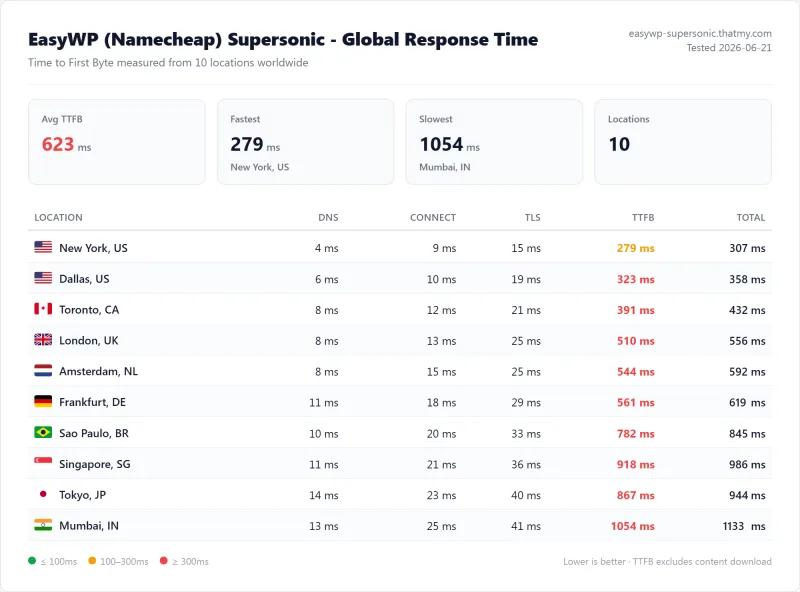Image resolution: width=800 pixels, height=592 pixels.
Task: Click the UK flag beside London
Action: (x=43, y=340)
